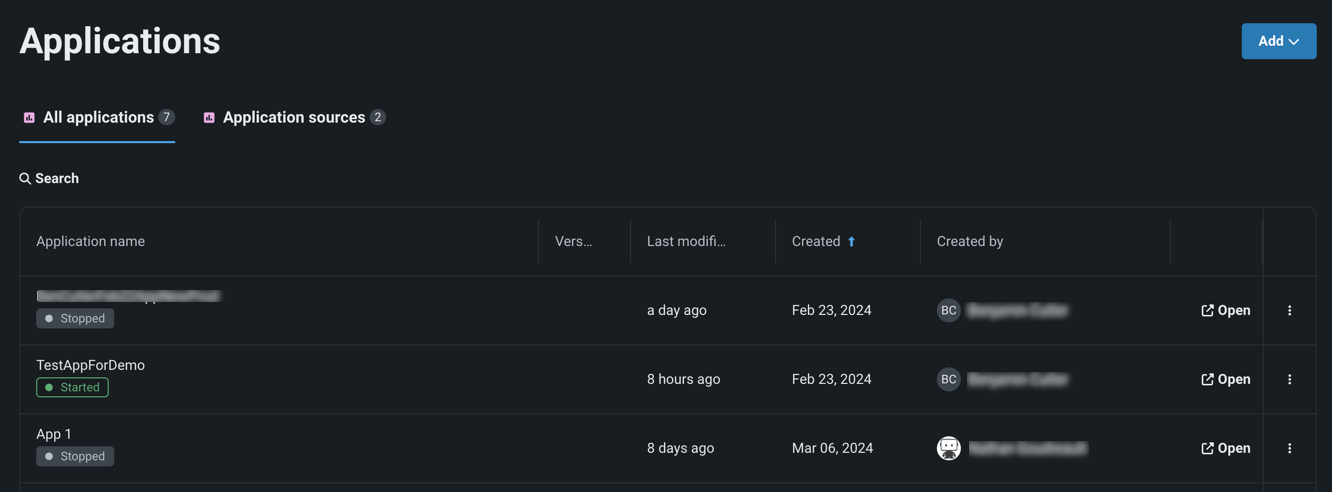Open kebab menu for TestAppForDemo row
Image resolution: width=1332 pixels, height=492 pixels.
1289,380
